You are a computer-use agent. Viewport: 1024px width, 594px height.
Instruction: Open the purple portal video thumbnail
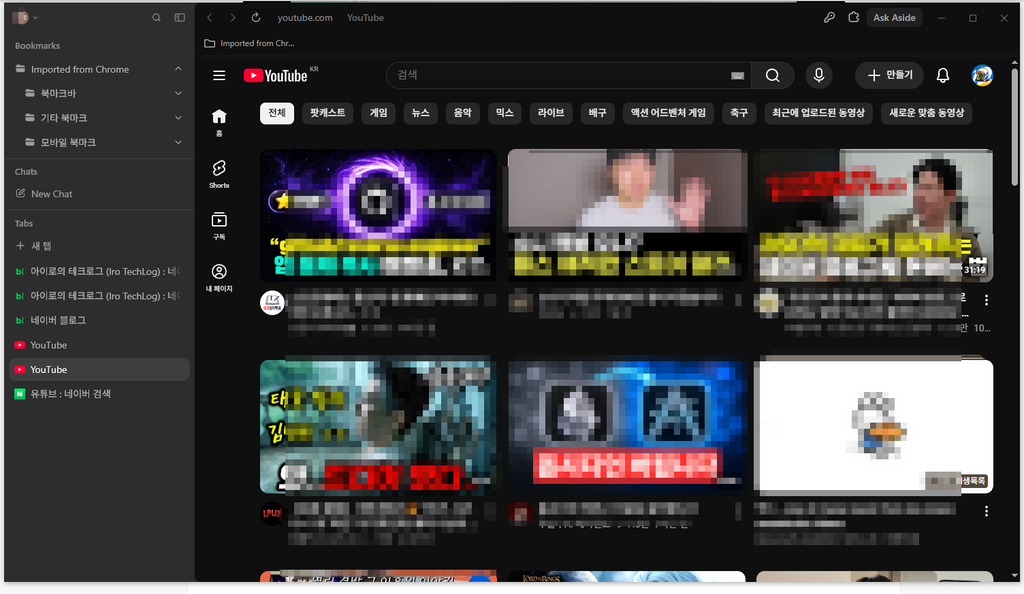pos(378,215)
